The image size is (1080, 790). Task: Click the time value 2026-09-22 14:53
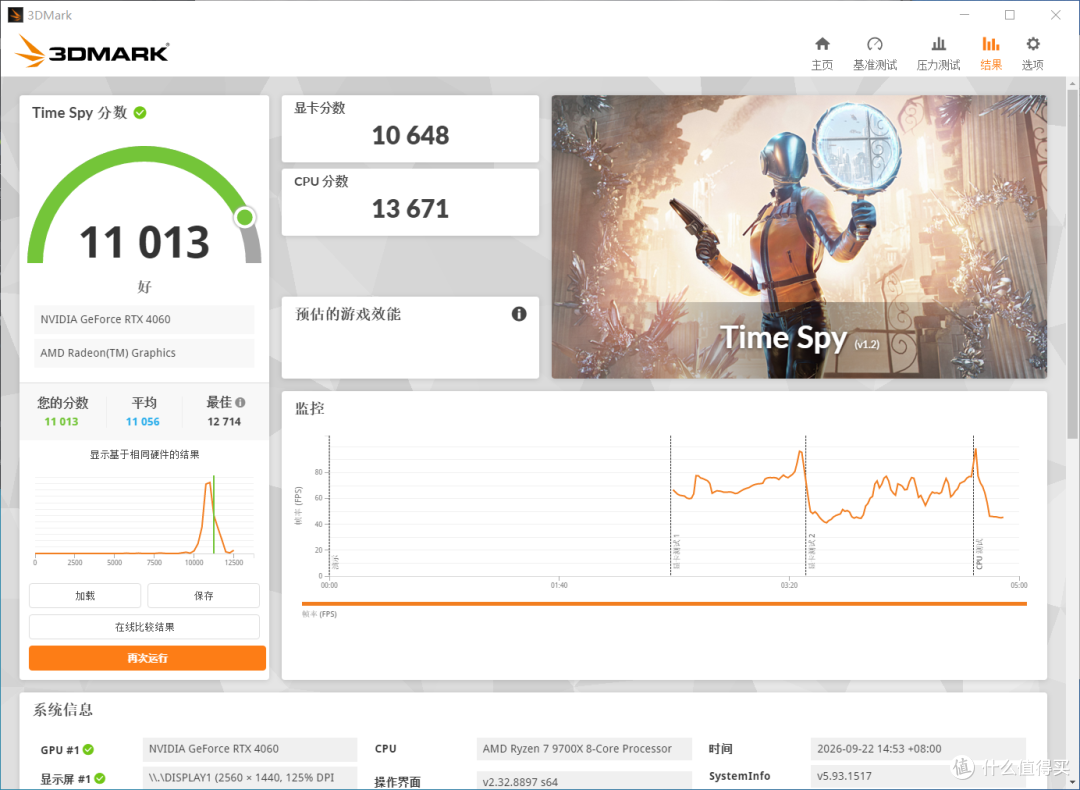(x=918, y=749)
